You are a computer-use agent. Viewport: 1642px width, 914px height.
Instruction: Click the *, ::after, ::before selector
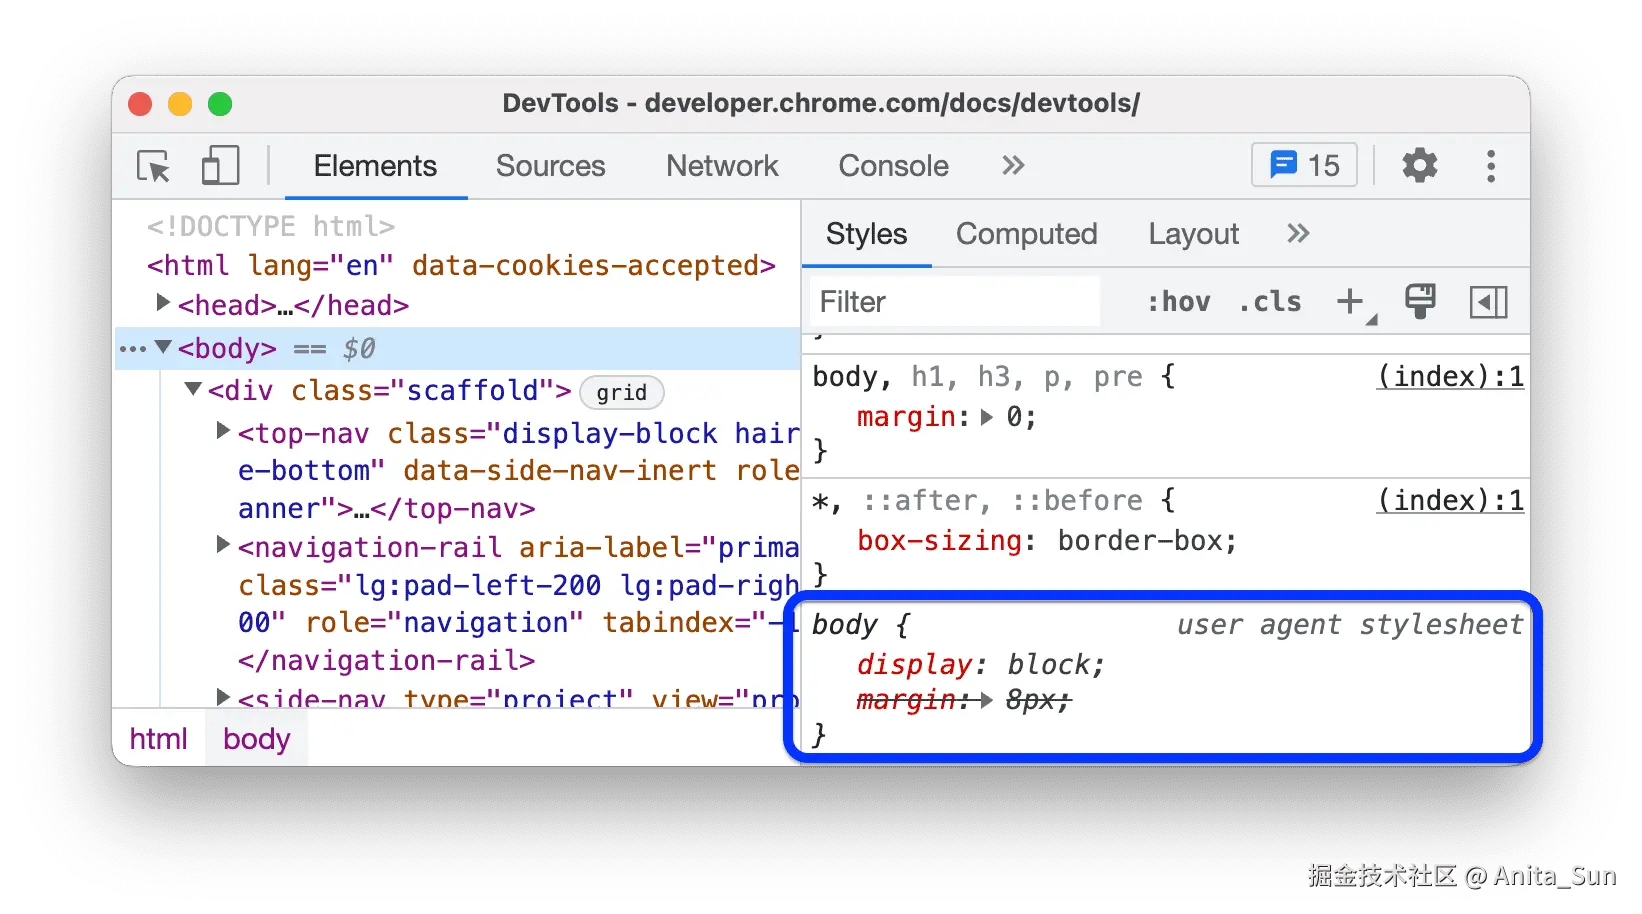[977, 501]
